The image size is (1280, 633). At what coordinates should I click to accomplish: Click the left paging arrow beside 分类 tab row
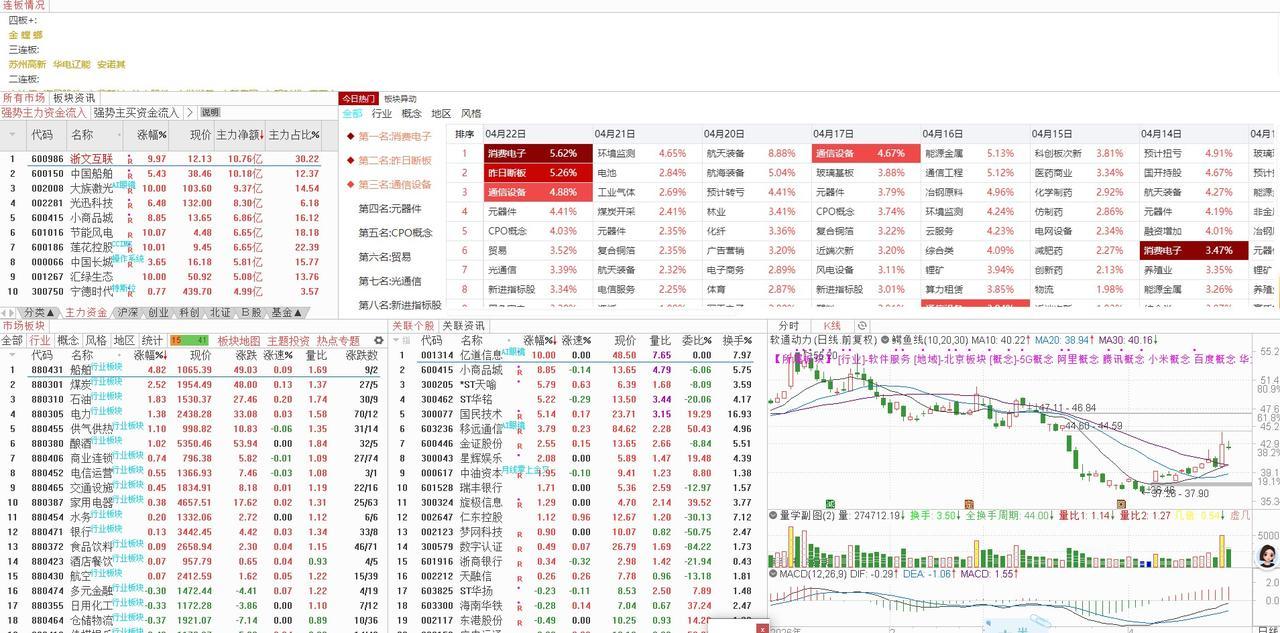coord(5,312)
